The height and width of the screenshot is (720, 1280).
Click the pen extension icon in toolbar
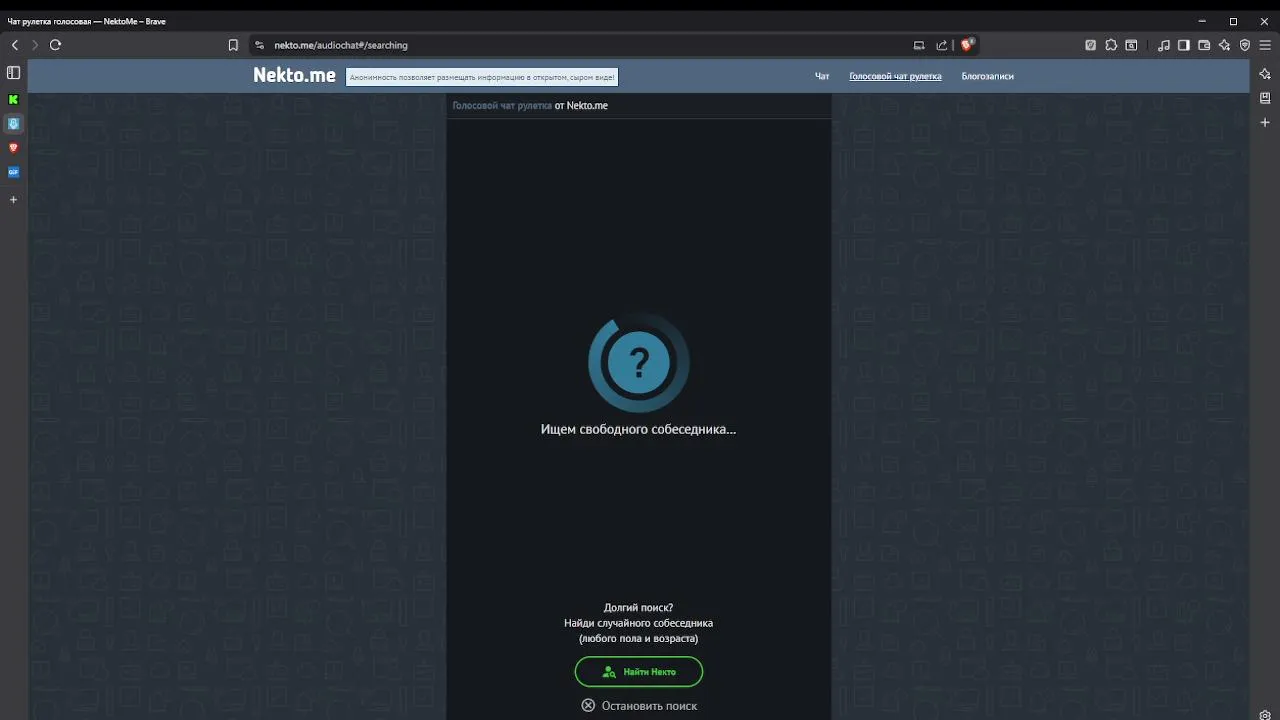(x=1091, y=45)
